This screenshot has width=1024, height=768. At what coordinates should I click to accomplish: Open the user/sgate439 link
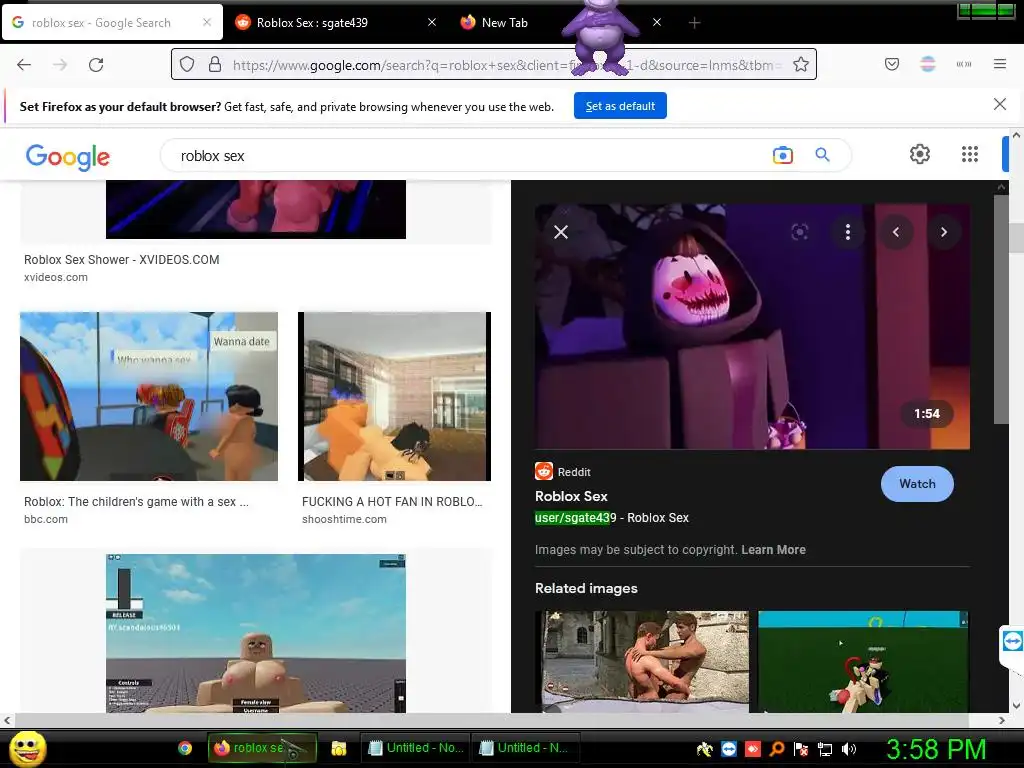pyautogui.click(x=575, y=518)
